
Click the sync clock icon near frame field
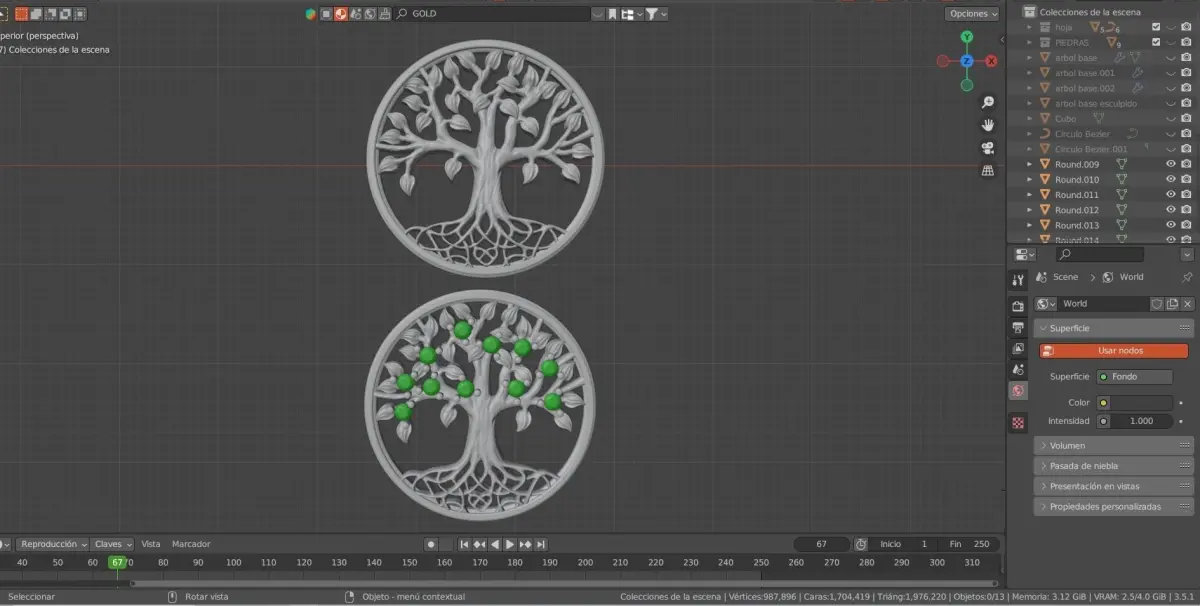click(x=861, y=544)
